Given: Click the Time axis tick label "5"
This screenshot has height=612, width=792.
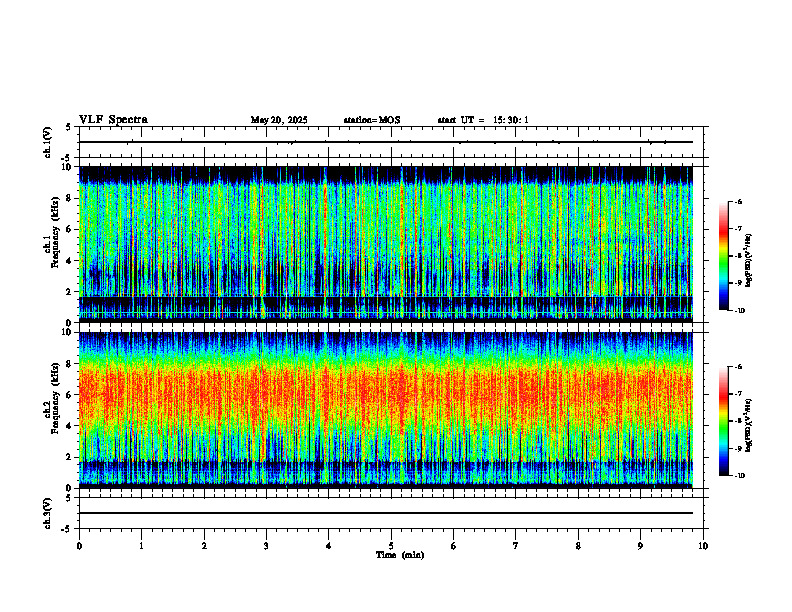Looking at the screenshot, I should [391, 546].
